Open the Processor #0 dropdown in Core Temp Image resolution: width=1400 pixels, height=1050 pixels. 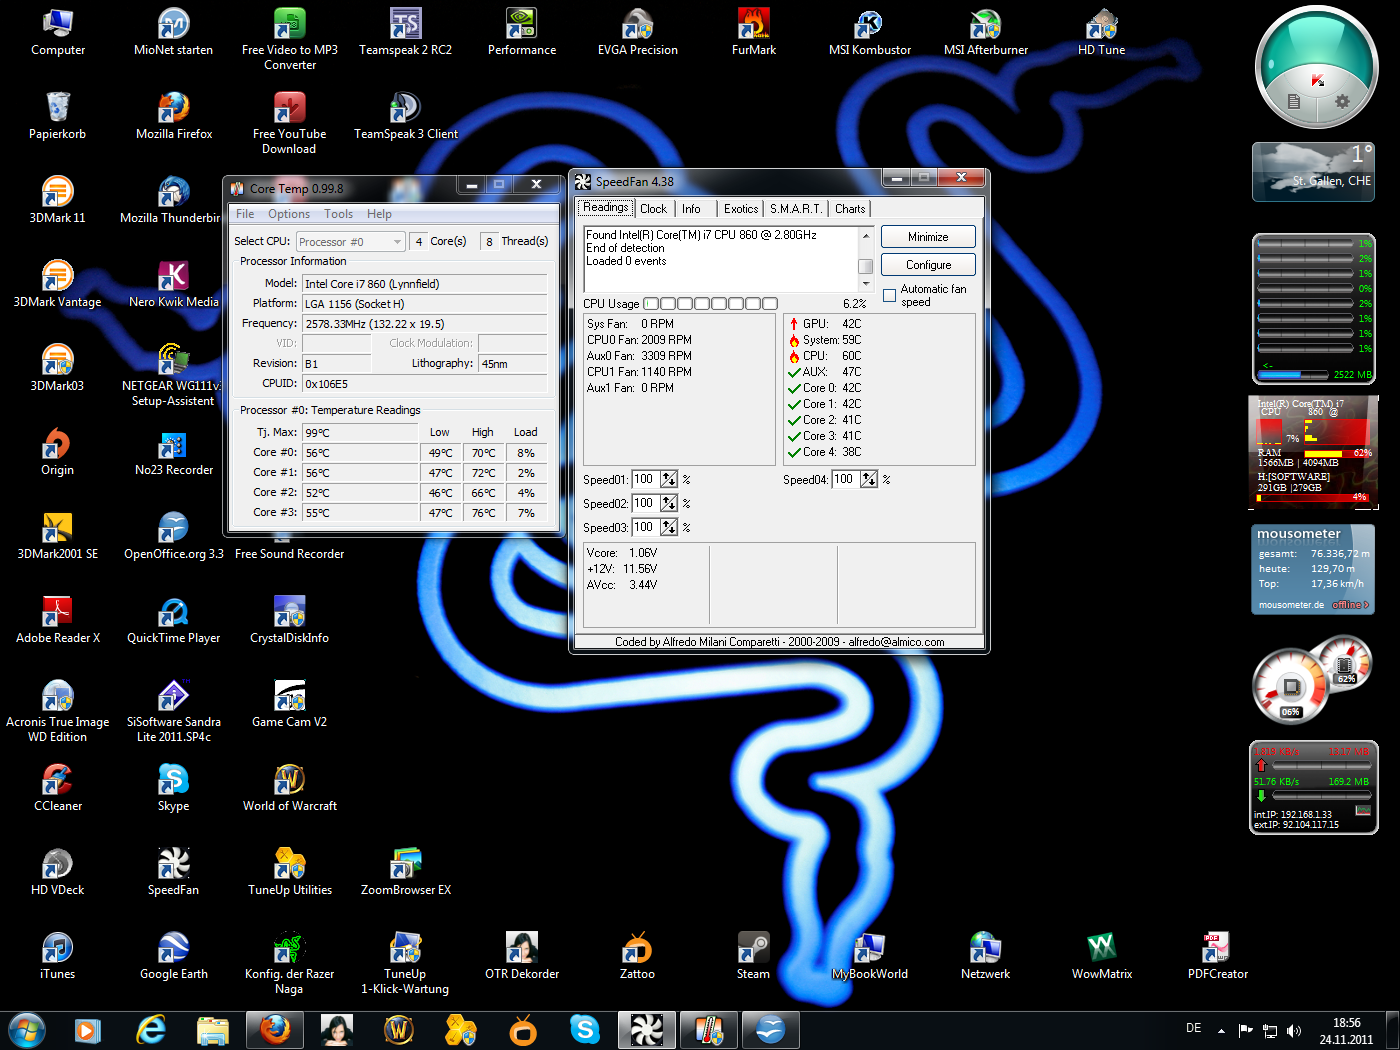coord(350,242)
